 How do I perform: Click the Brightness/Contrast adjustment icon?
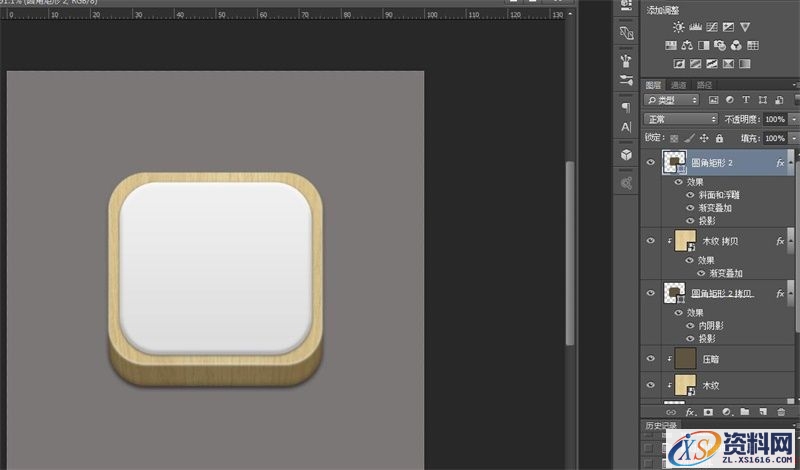679,27
